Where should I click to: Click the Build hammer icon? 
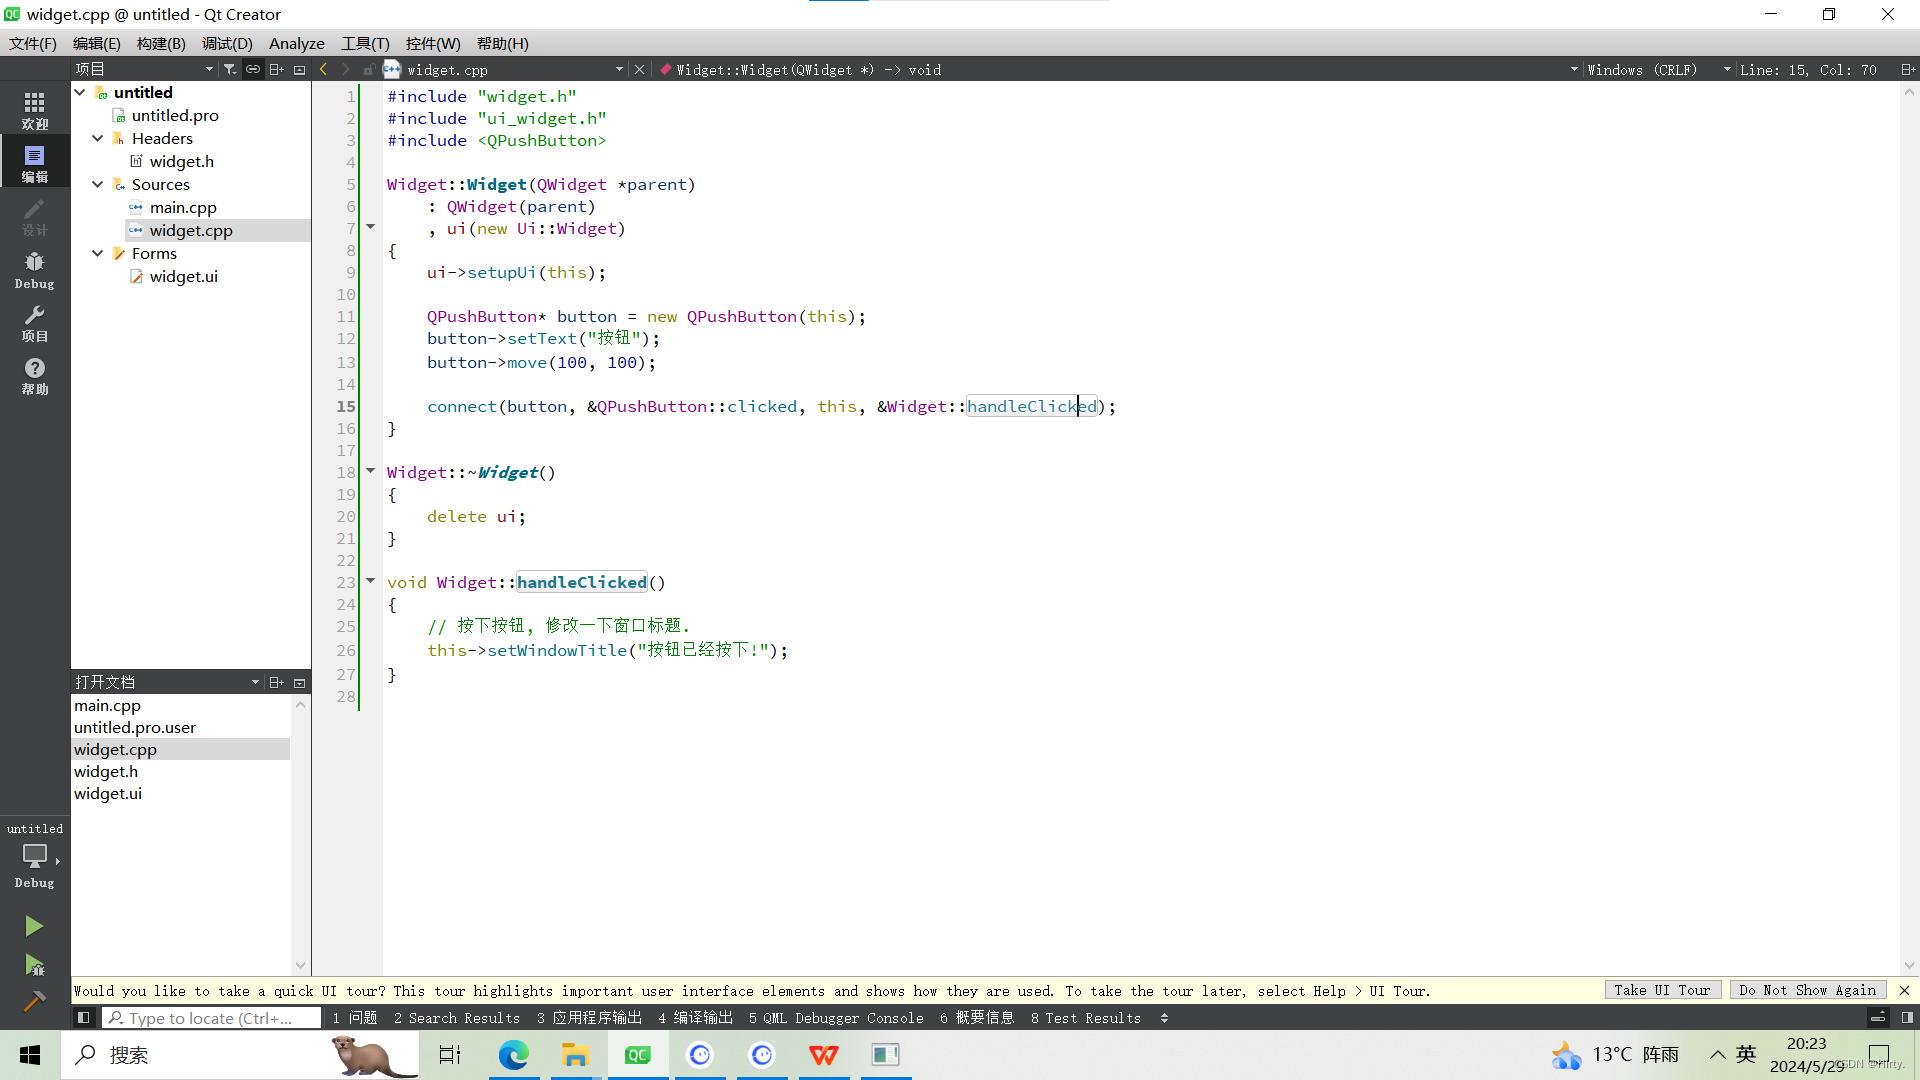(x=34, y=1001)
